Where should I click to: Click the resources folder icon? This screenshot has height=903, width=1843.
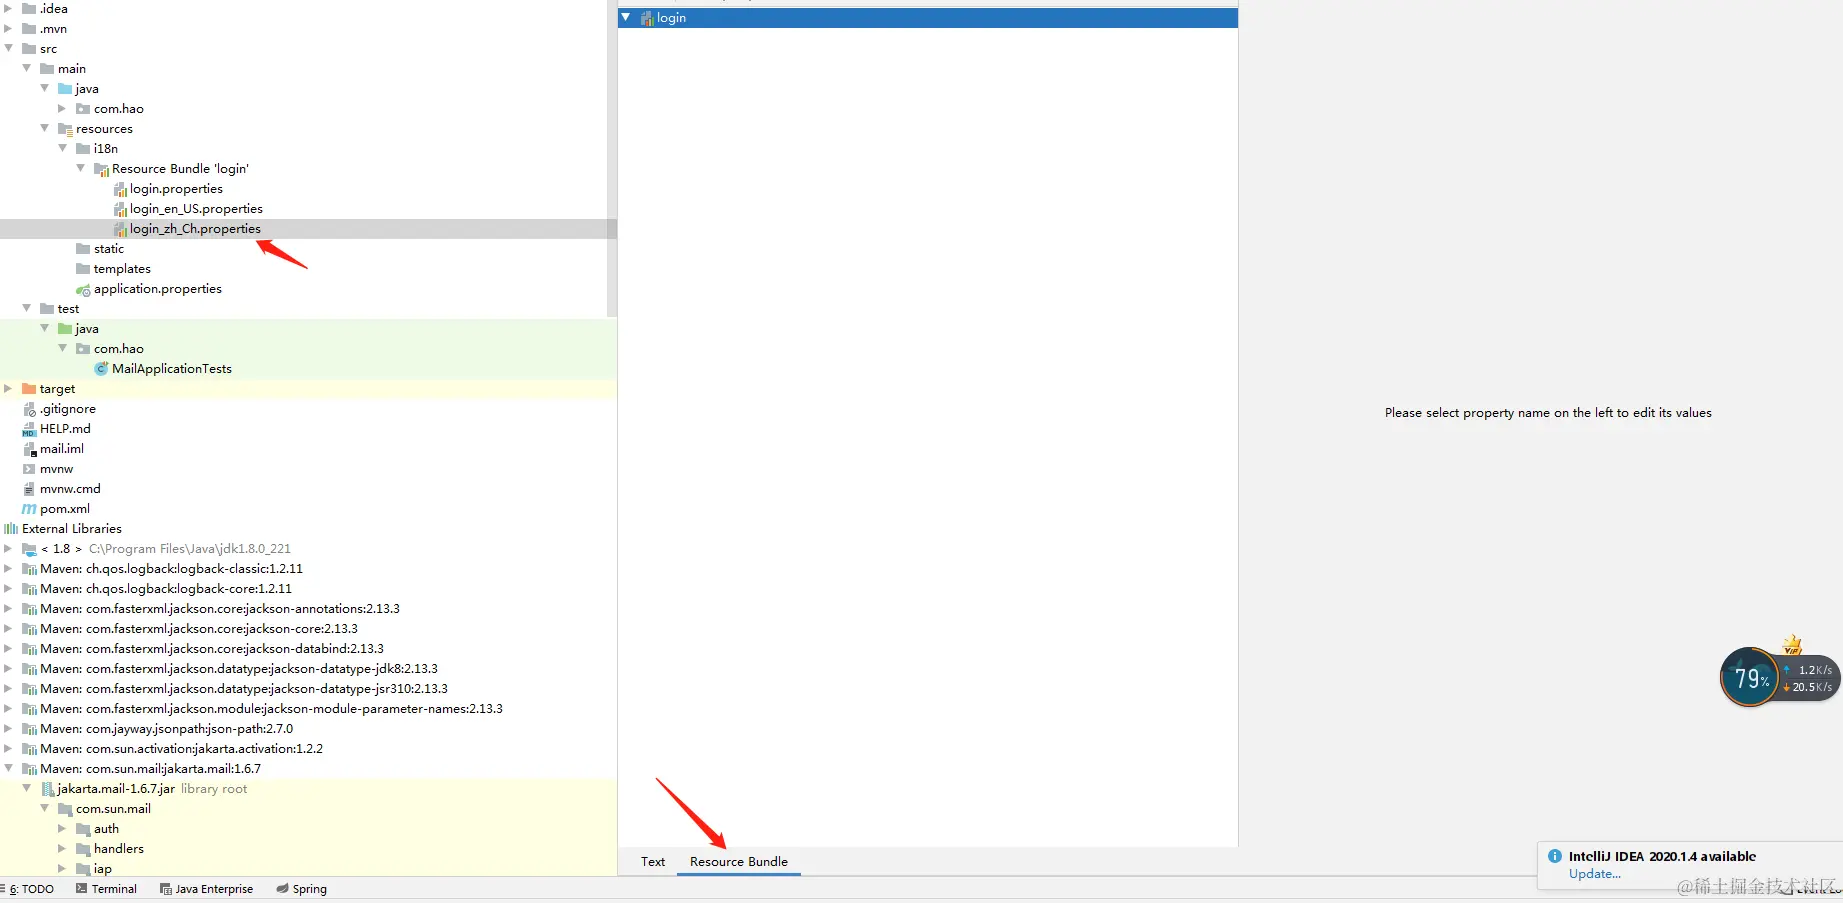coord(65,129)
